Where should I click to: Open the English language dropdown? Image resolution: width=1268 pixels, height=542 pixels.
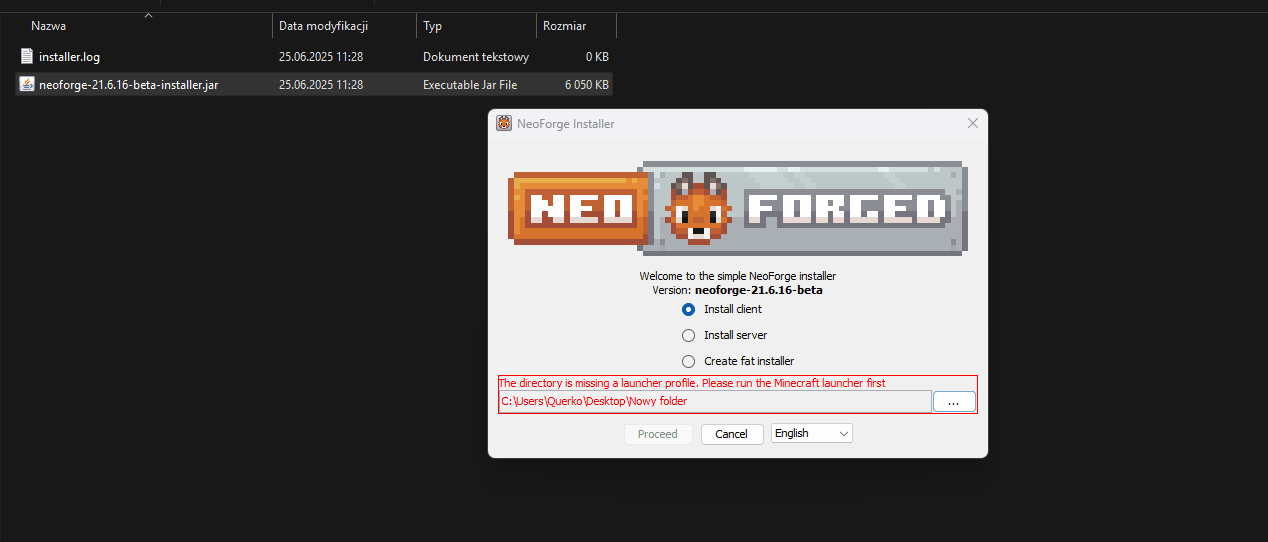click(811, 434)
